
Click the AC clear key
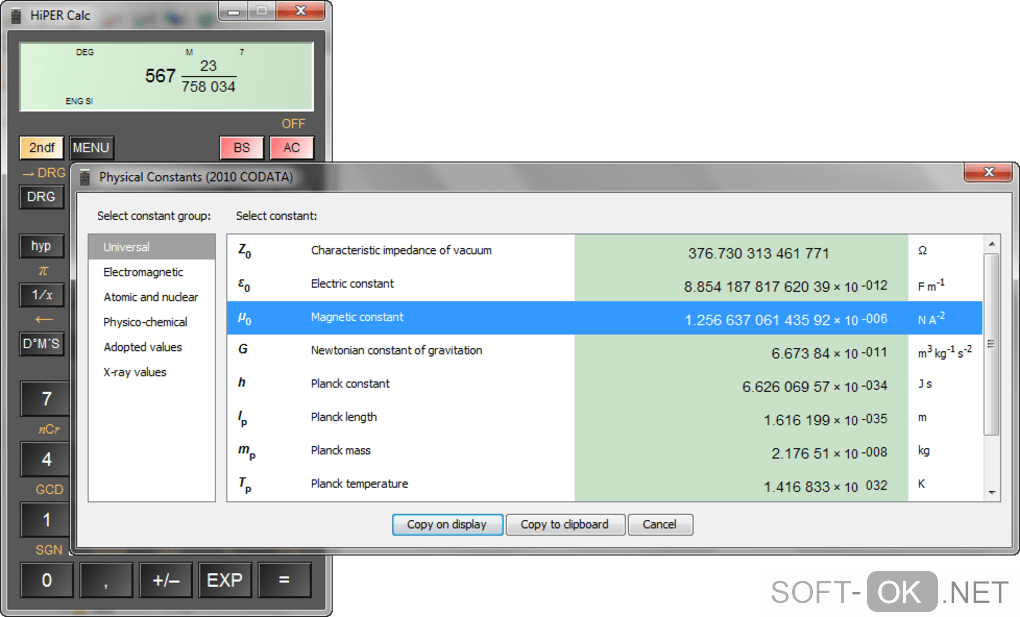pos(291,148)
